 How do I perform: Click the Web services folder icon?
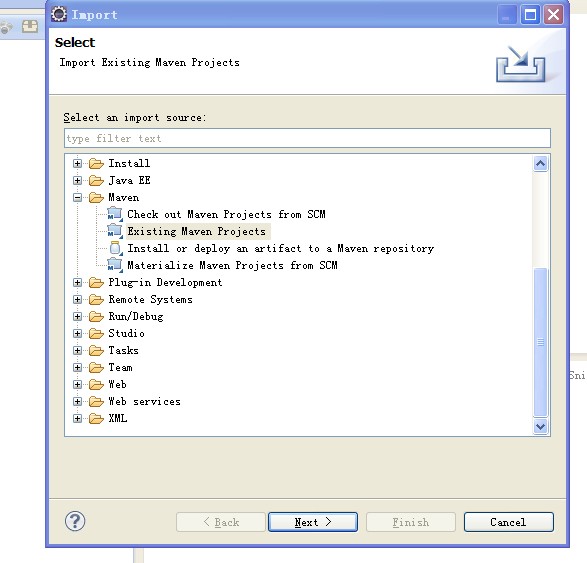click(x=96, y=402)
